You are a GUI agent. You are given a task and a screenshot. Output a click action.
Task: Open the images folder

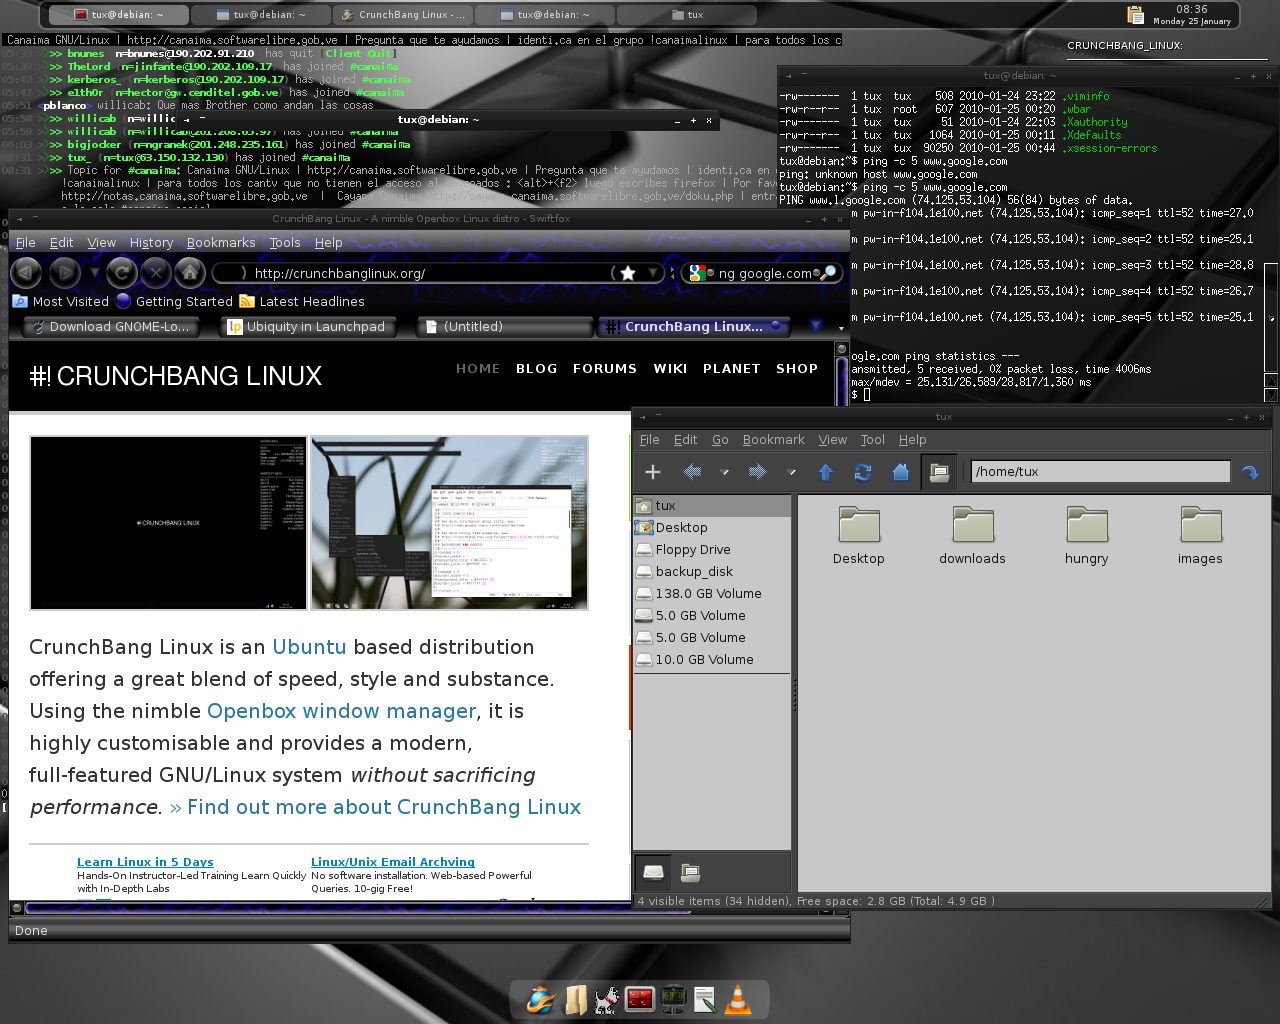tap(1201, 535)
